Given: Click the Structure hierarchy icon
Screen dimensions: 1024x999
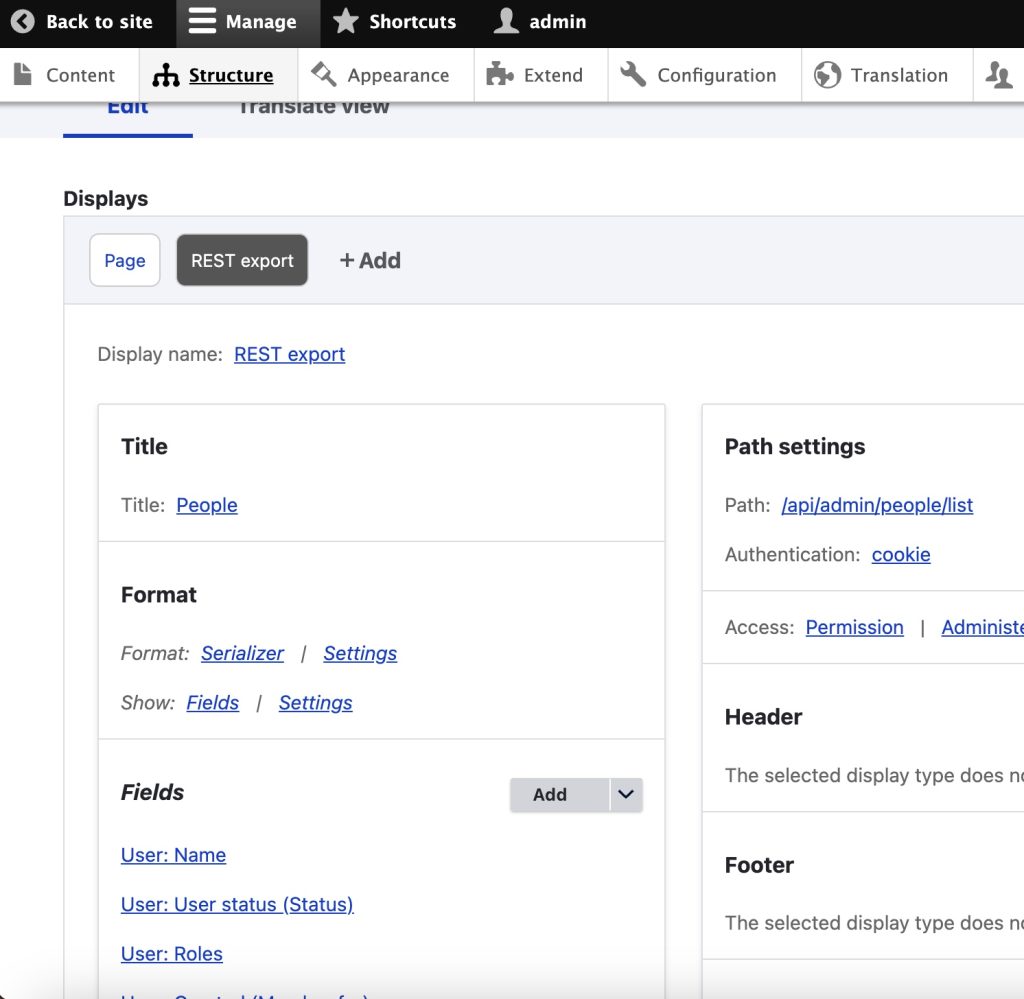Looking at the screenshot, I should point(166,75).
